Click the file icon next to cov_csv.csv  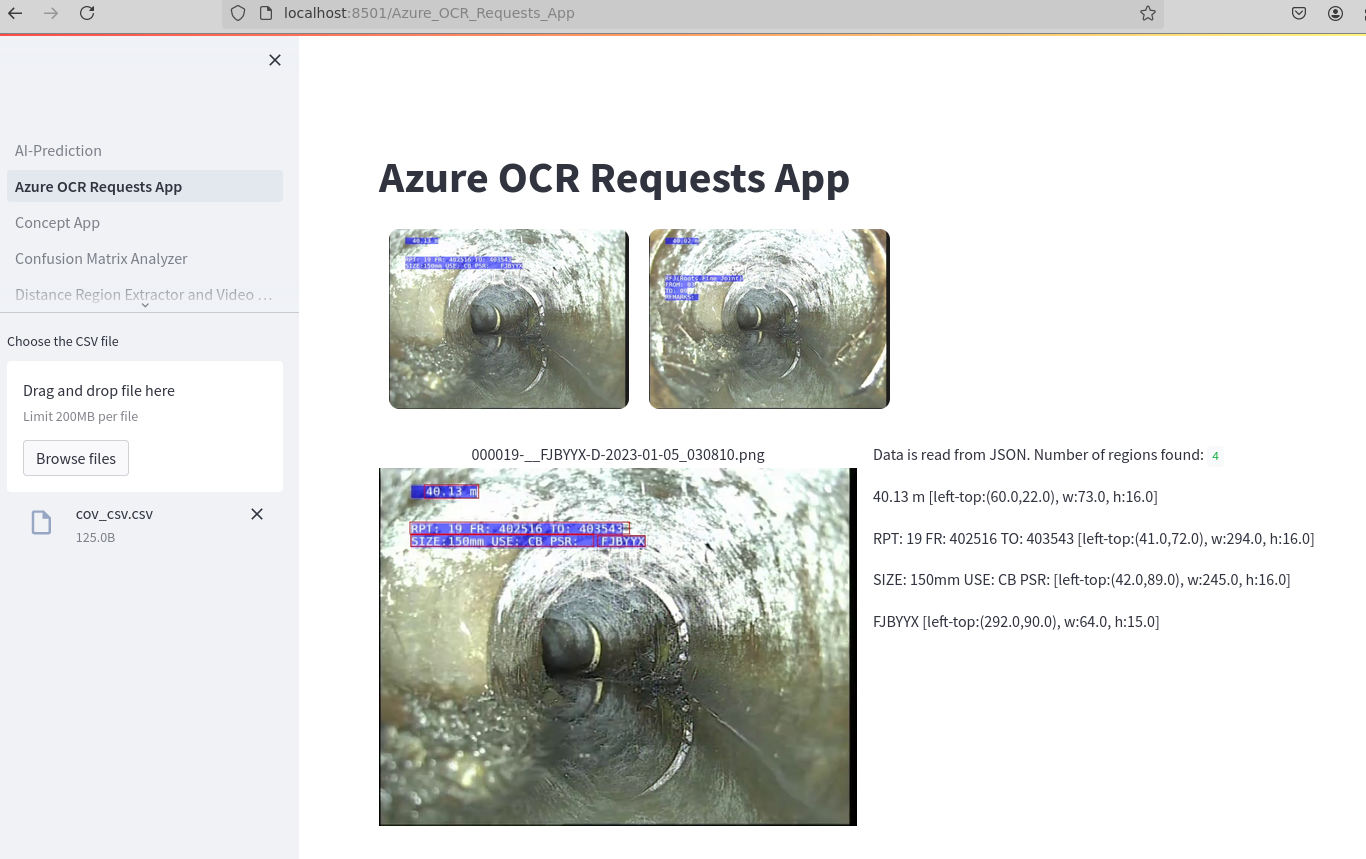point(41,522)
